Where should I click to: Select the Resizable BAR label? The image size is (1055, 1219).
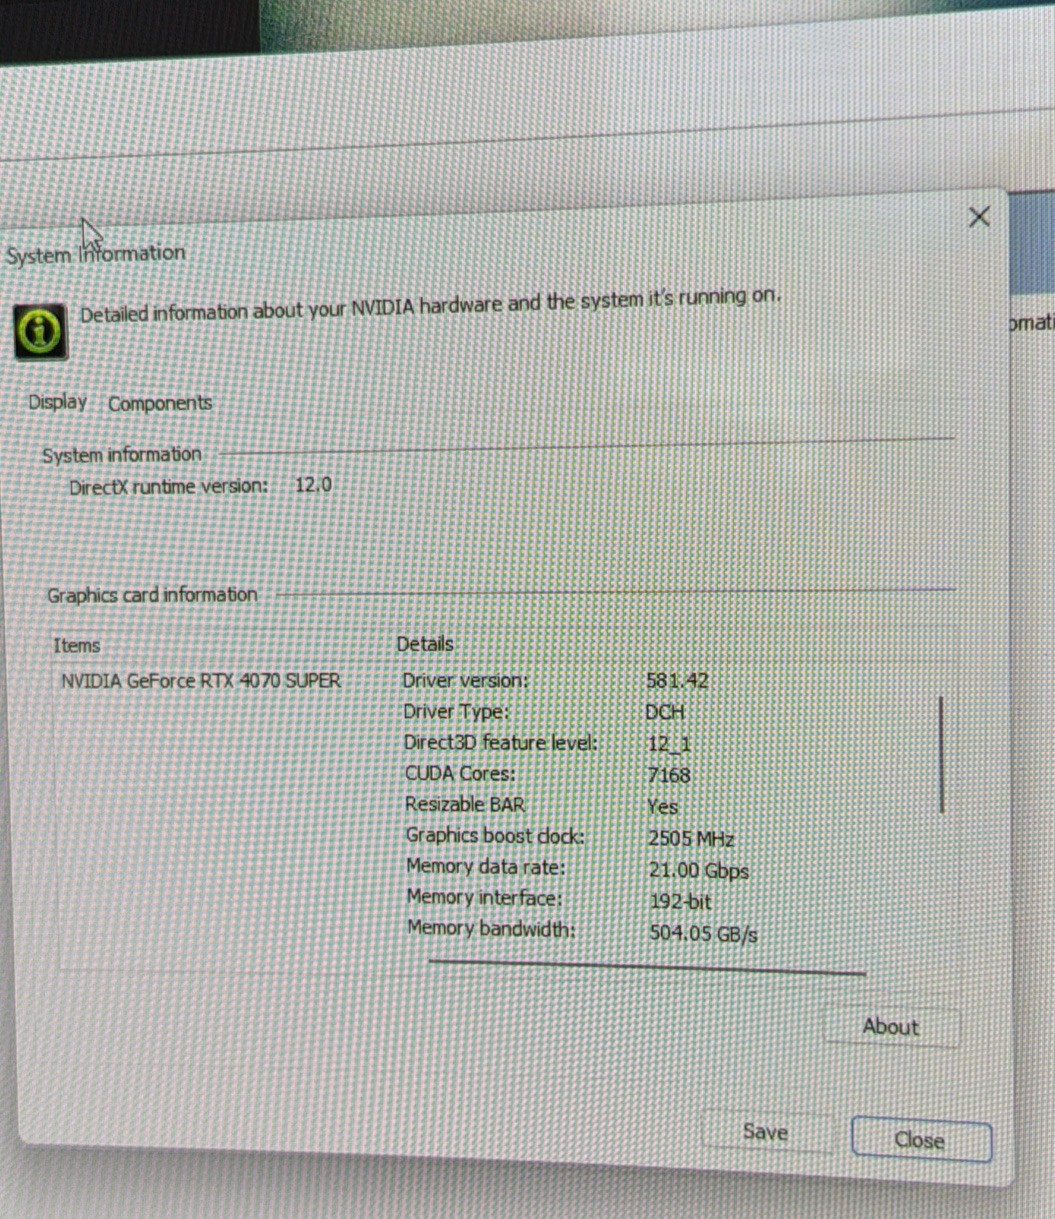[x=465, y=804]
